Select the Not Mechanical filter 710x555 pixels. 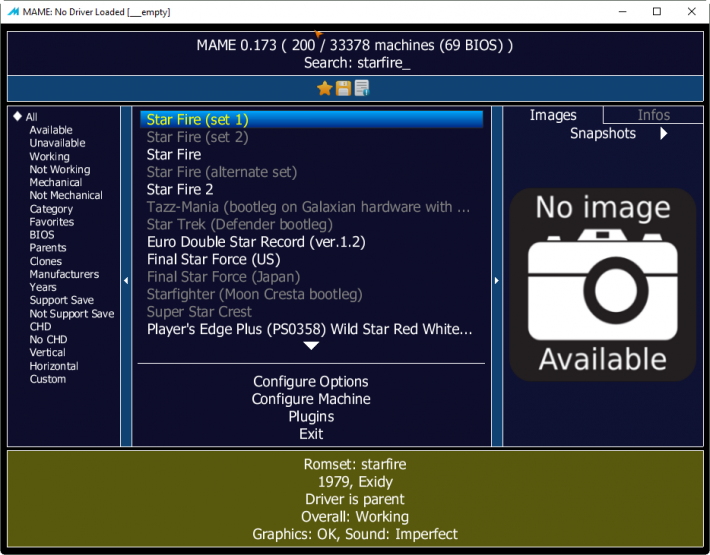click(66, 196)
